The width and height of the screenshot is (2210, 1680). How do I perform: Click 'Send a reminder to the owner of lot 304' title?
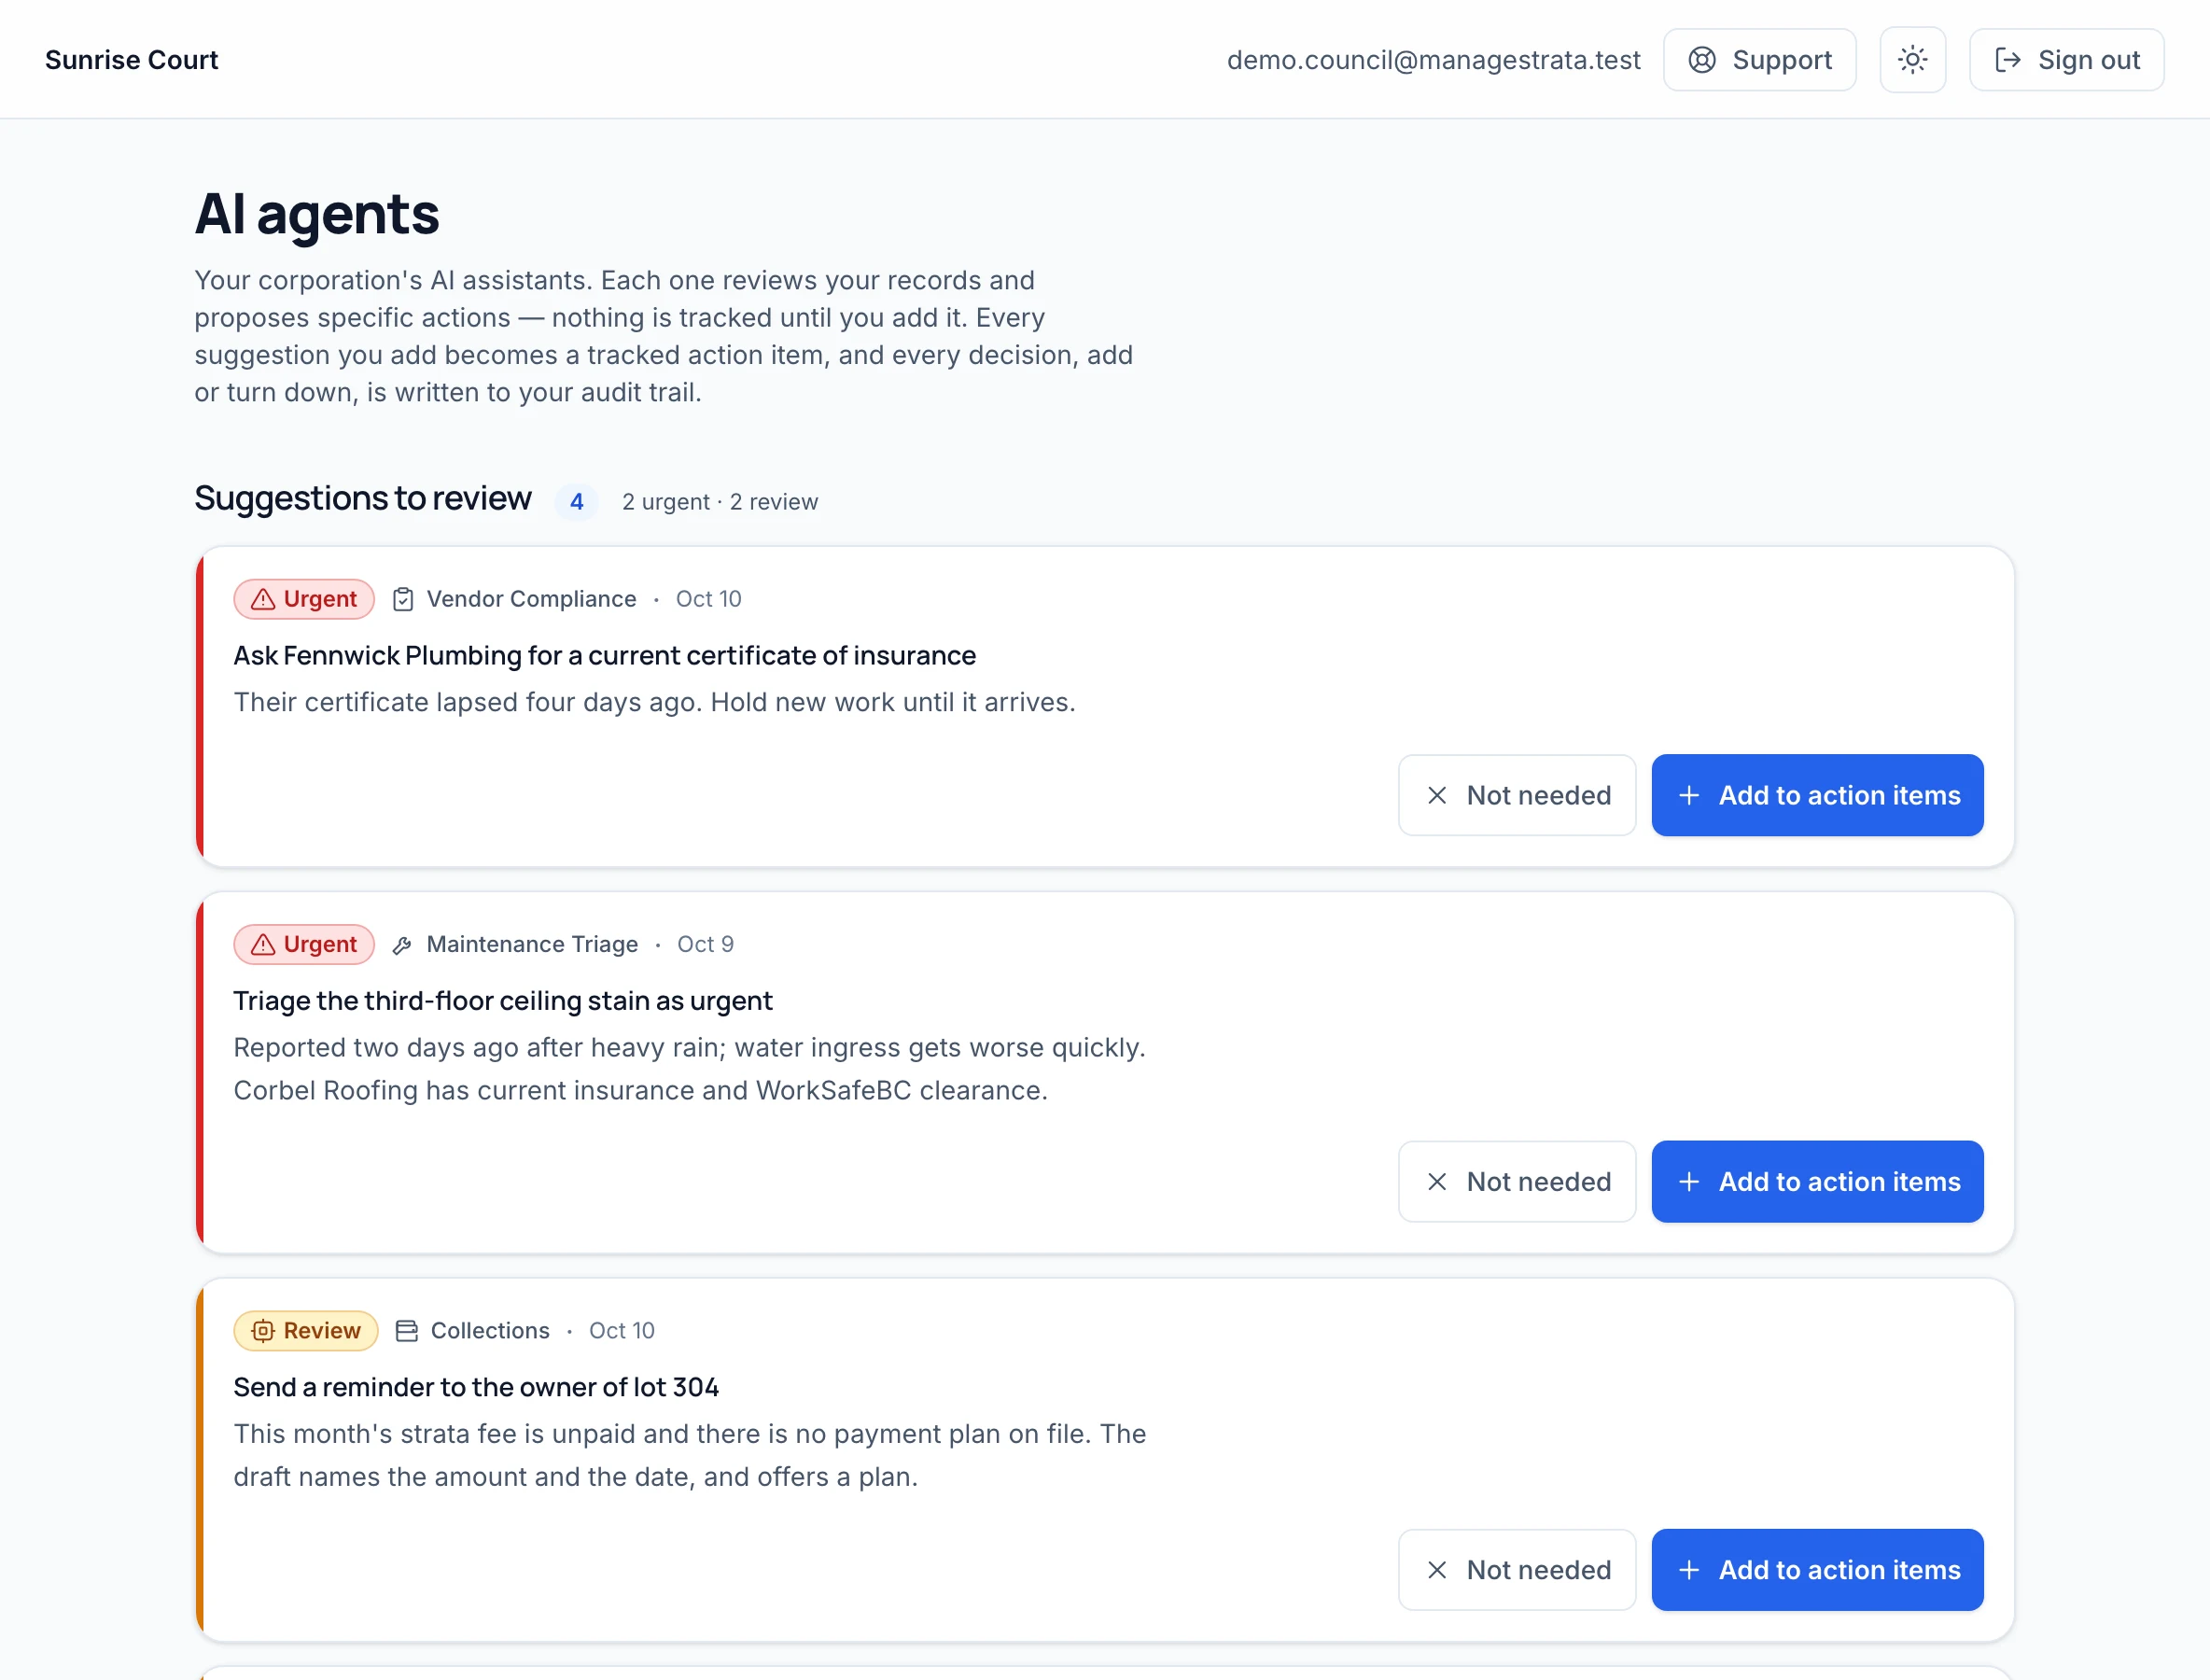point(476,1388)
